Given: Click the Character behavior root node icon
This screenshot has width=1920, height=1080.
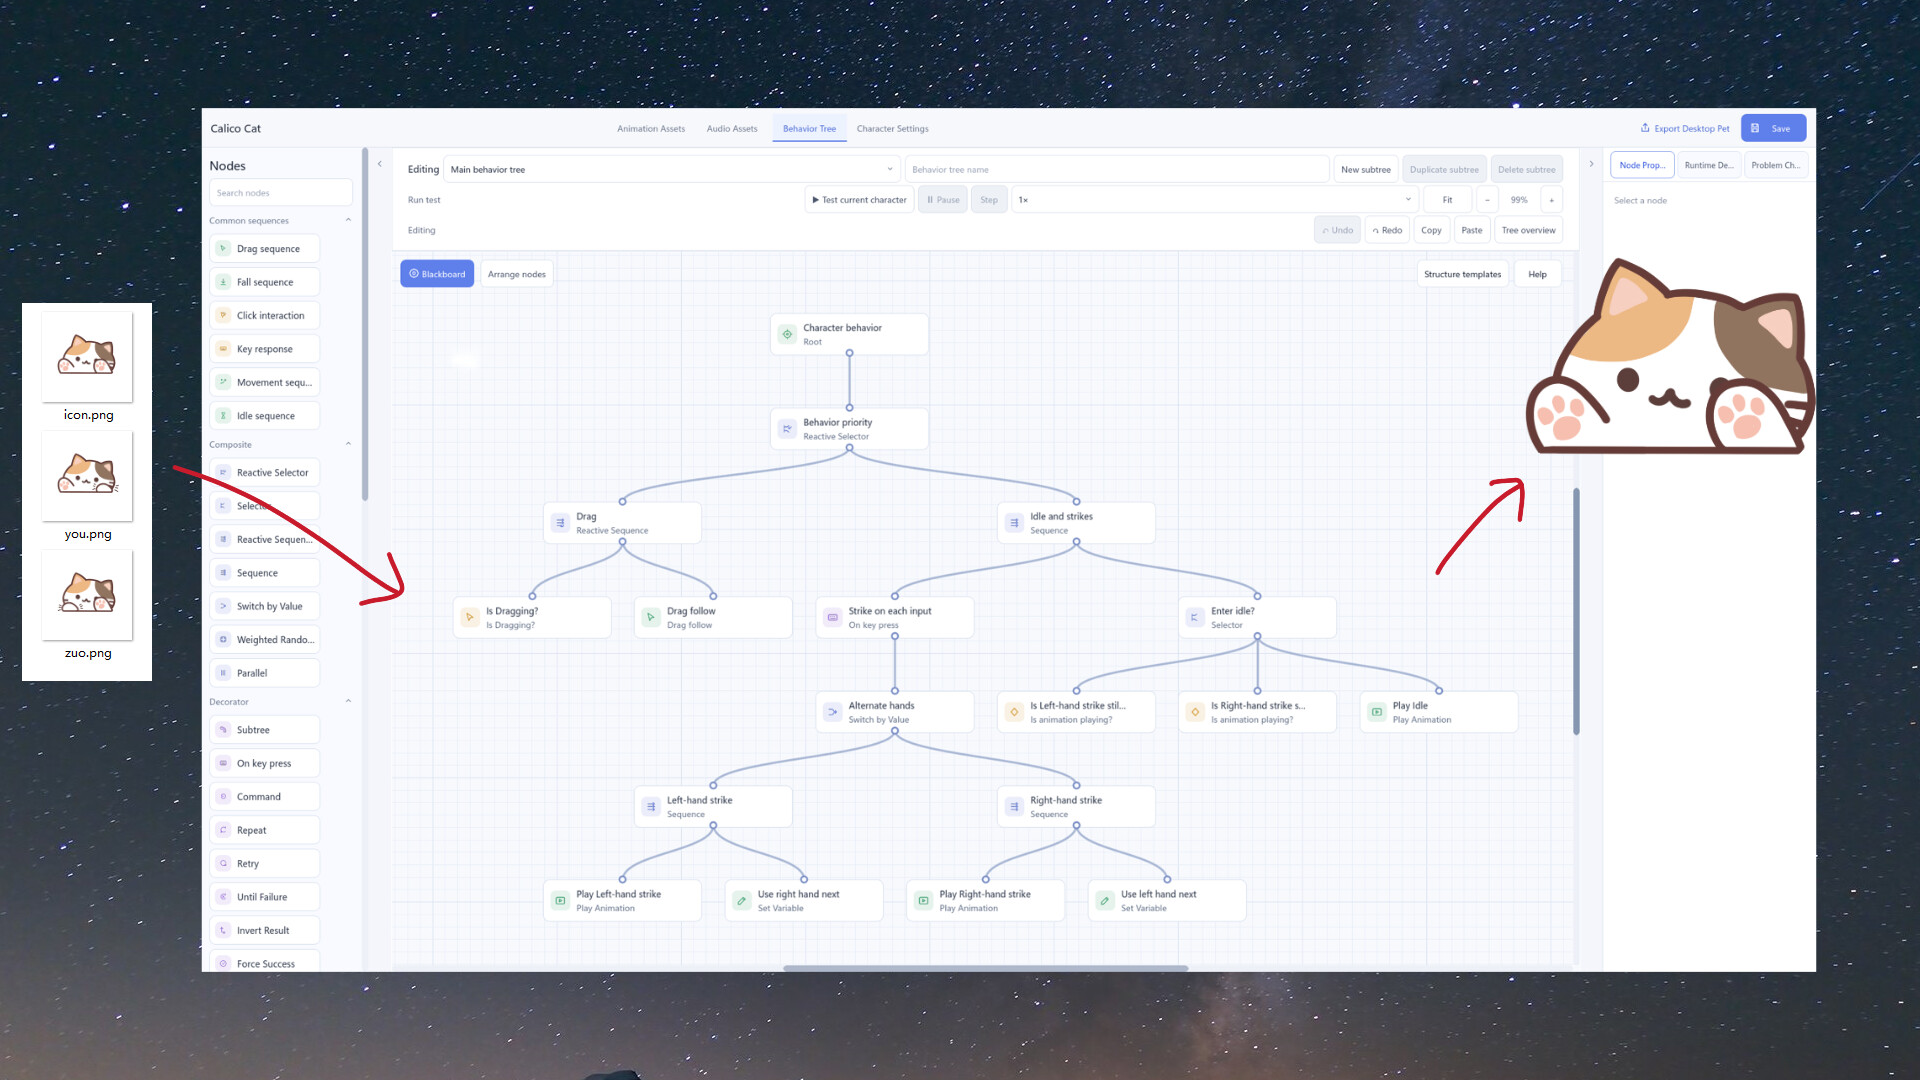Looking at the screenshot, I should [787, 334].
